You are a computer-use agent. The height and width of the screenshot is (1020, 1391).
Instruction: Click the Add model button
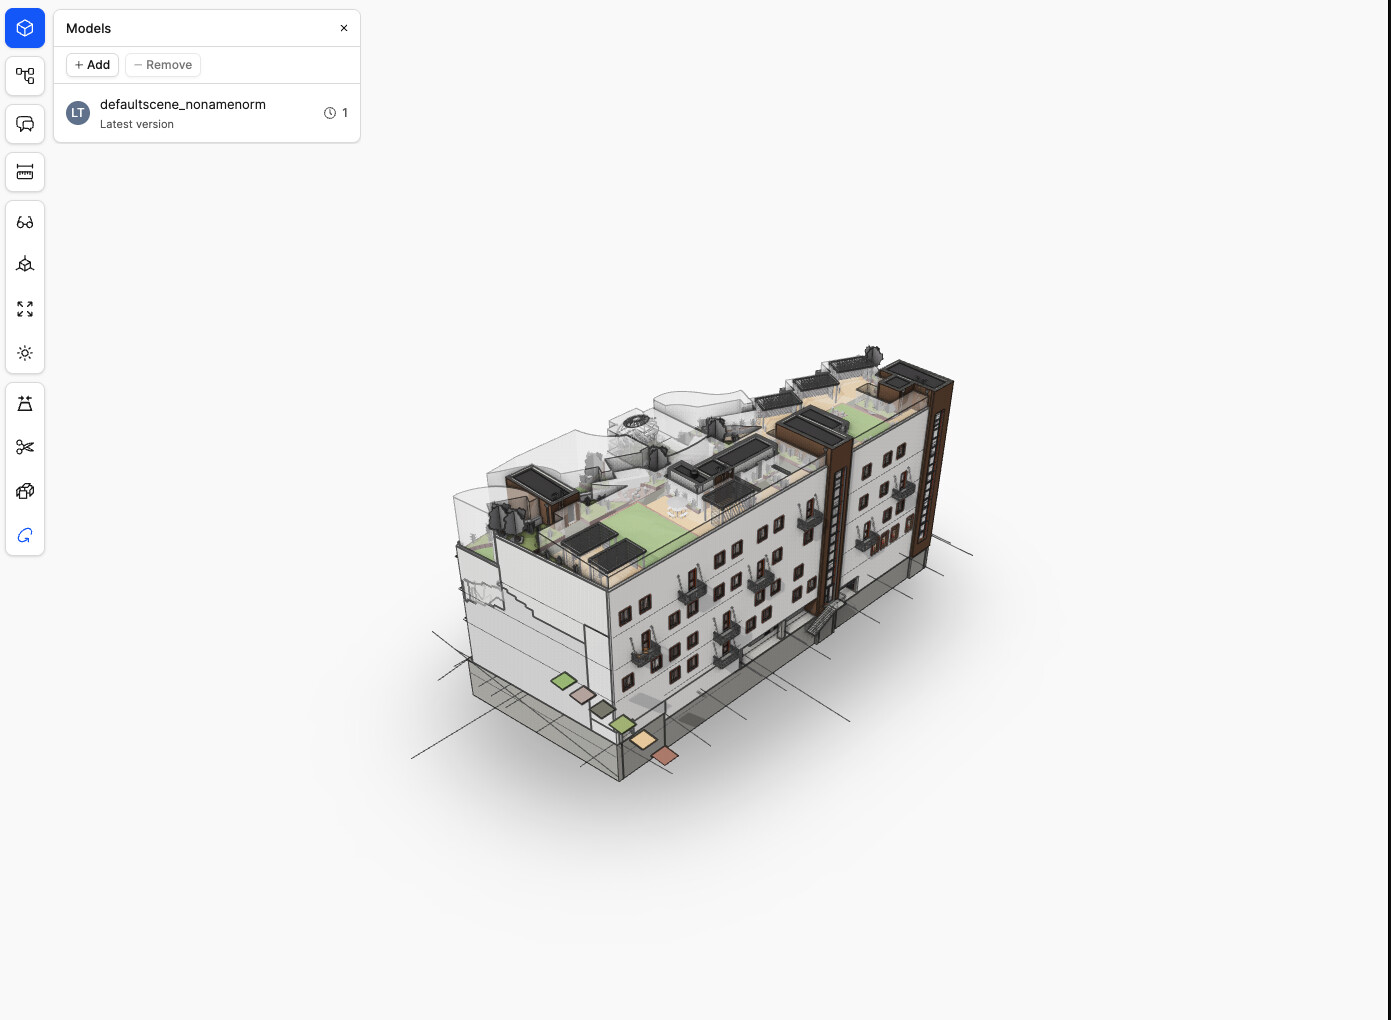click(x=92, y=65)
